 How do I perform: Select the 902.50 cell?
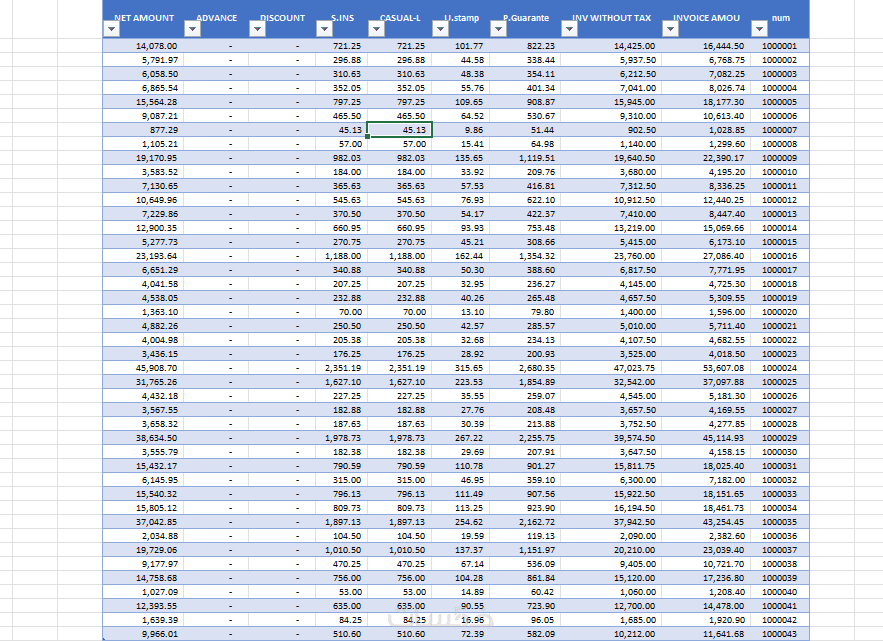[611, 130]
